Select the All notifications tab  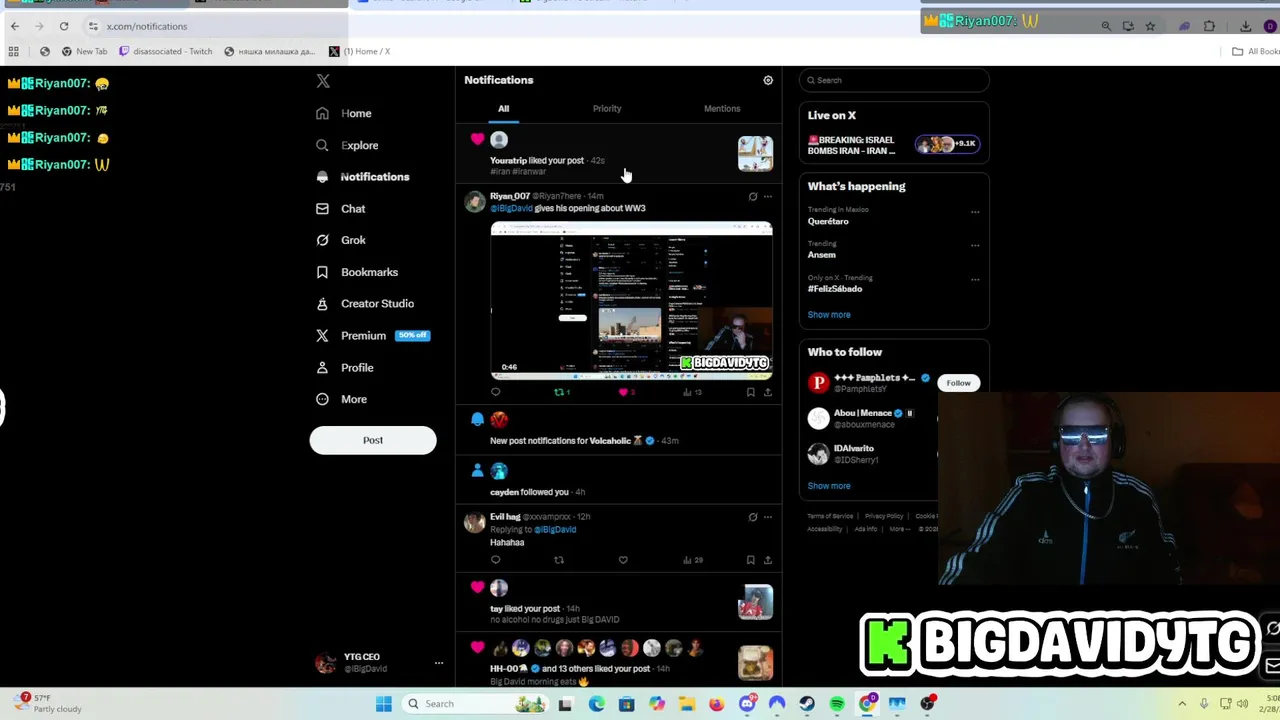[x=504, y=109]
